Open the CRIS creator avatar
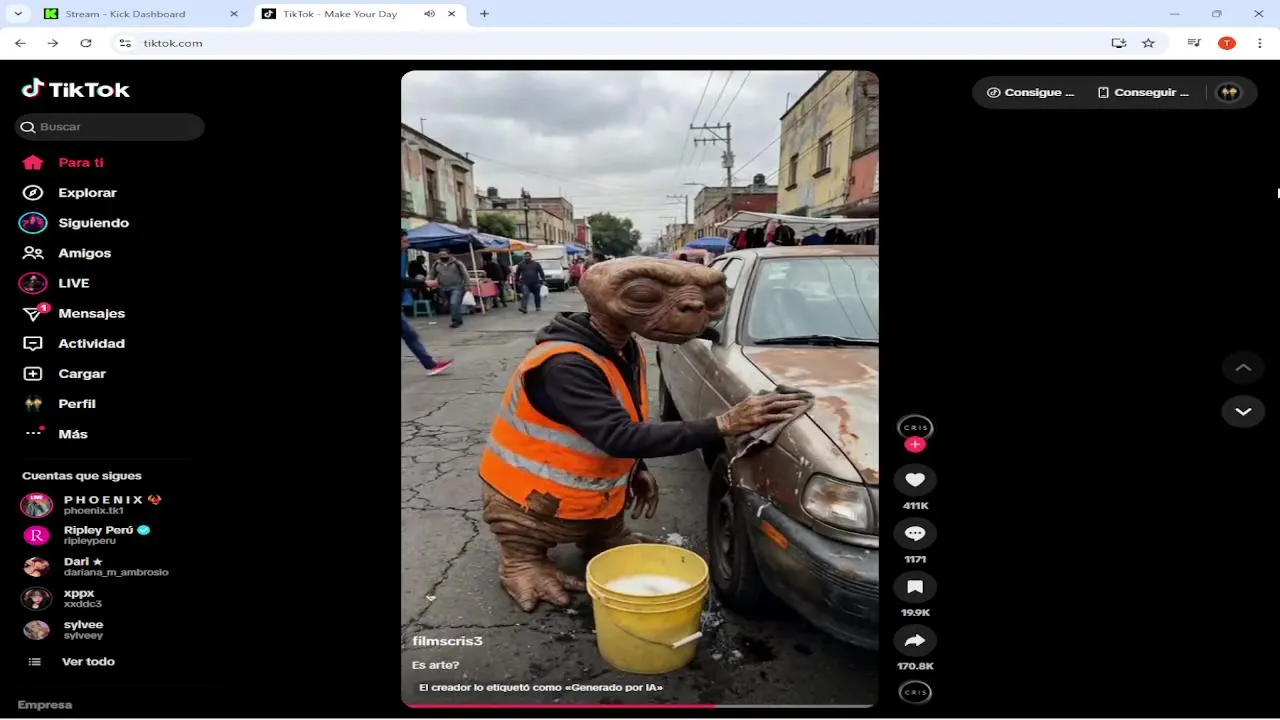1280x720 pixels. (x=915, y=427)
